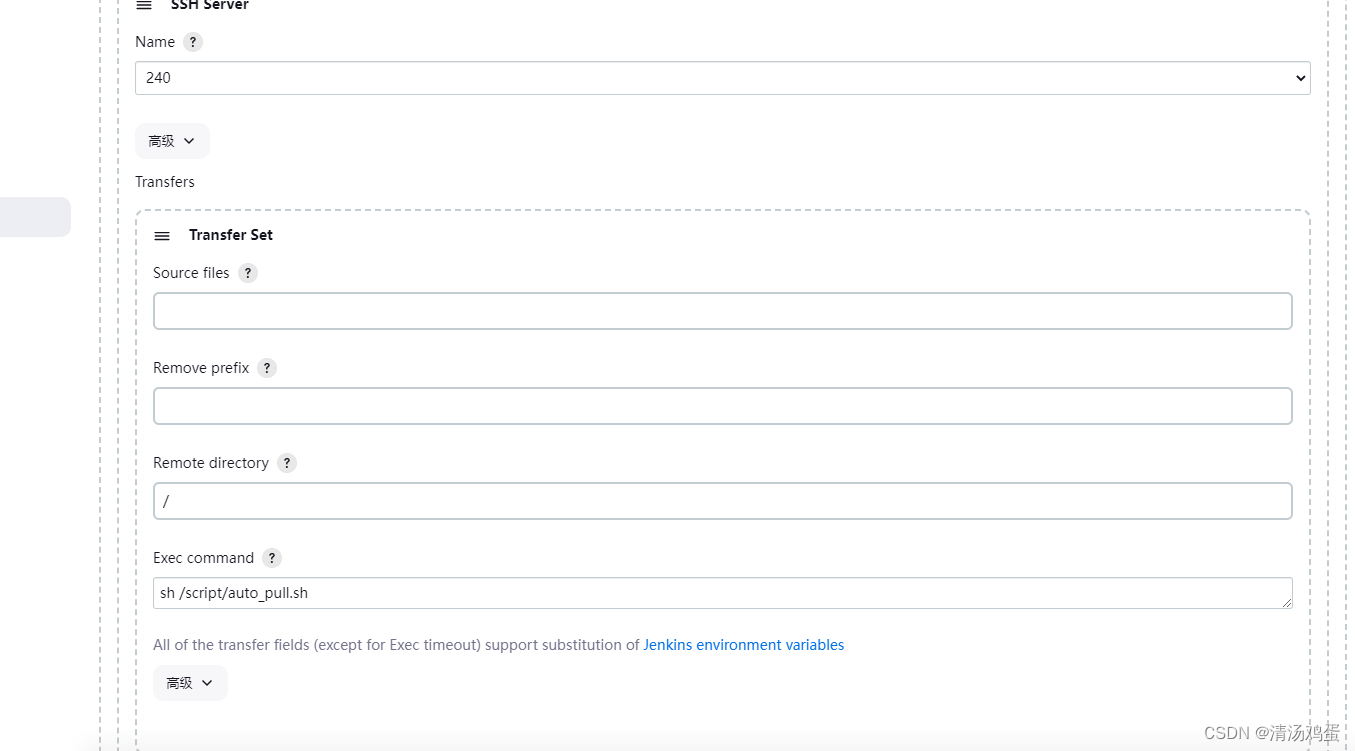
Task: Open the Name dropdown showing 240
Action: pyautogui.click(x=722, y=78)
